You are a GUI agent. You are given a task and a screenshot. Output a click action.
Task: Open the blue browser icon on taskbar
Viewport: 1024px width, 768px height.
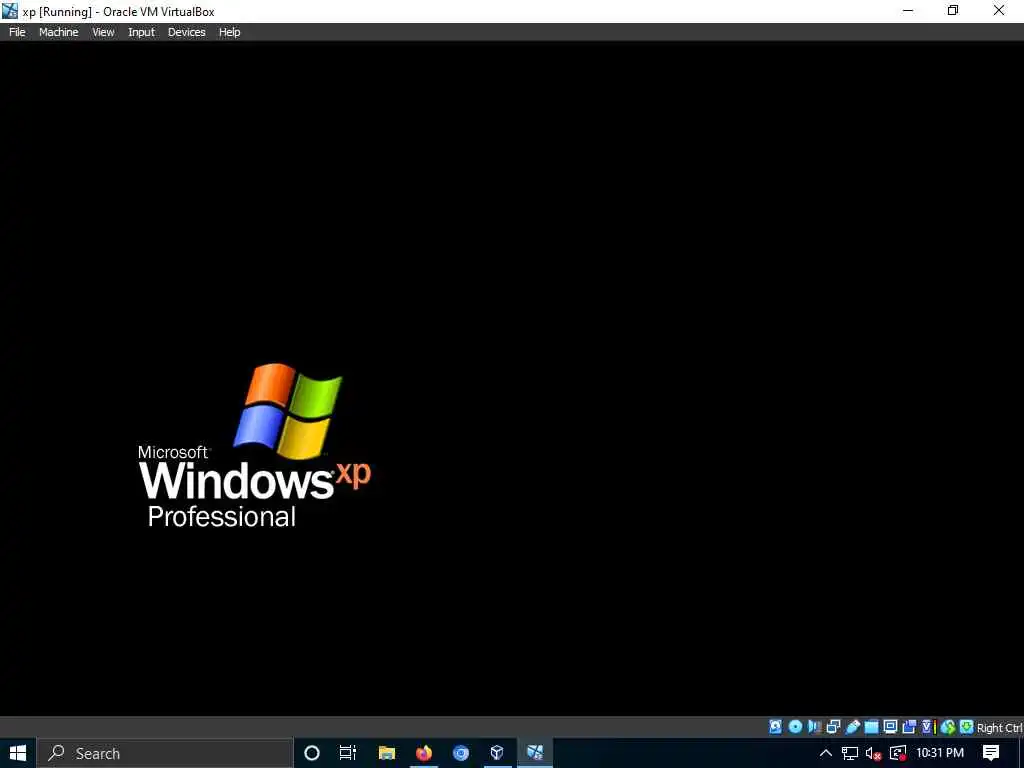(461, 753)
